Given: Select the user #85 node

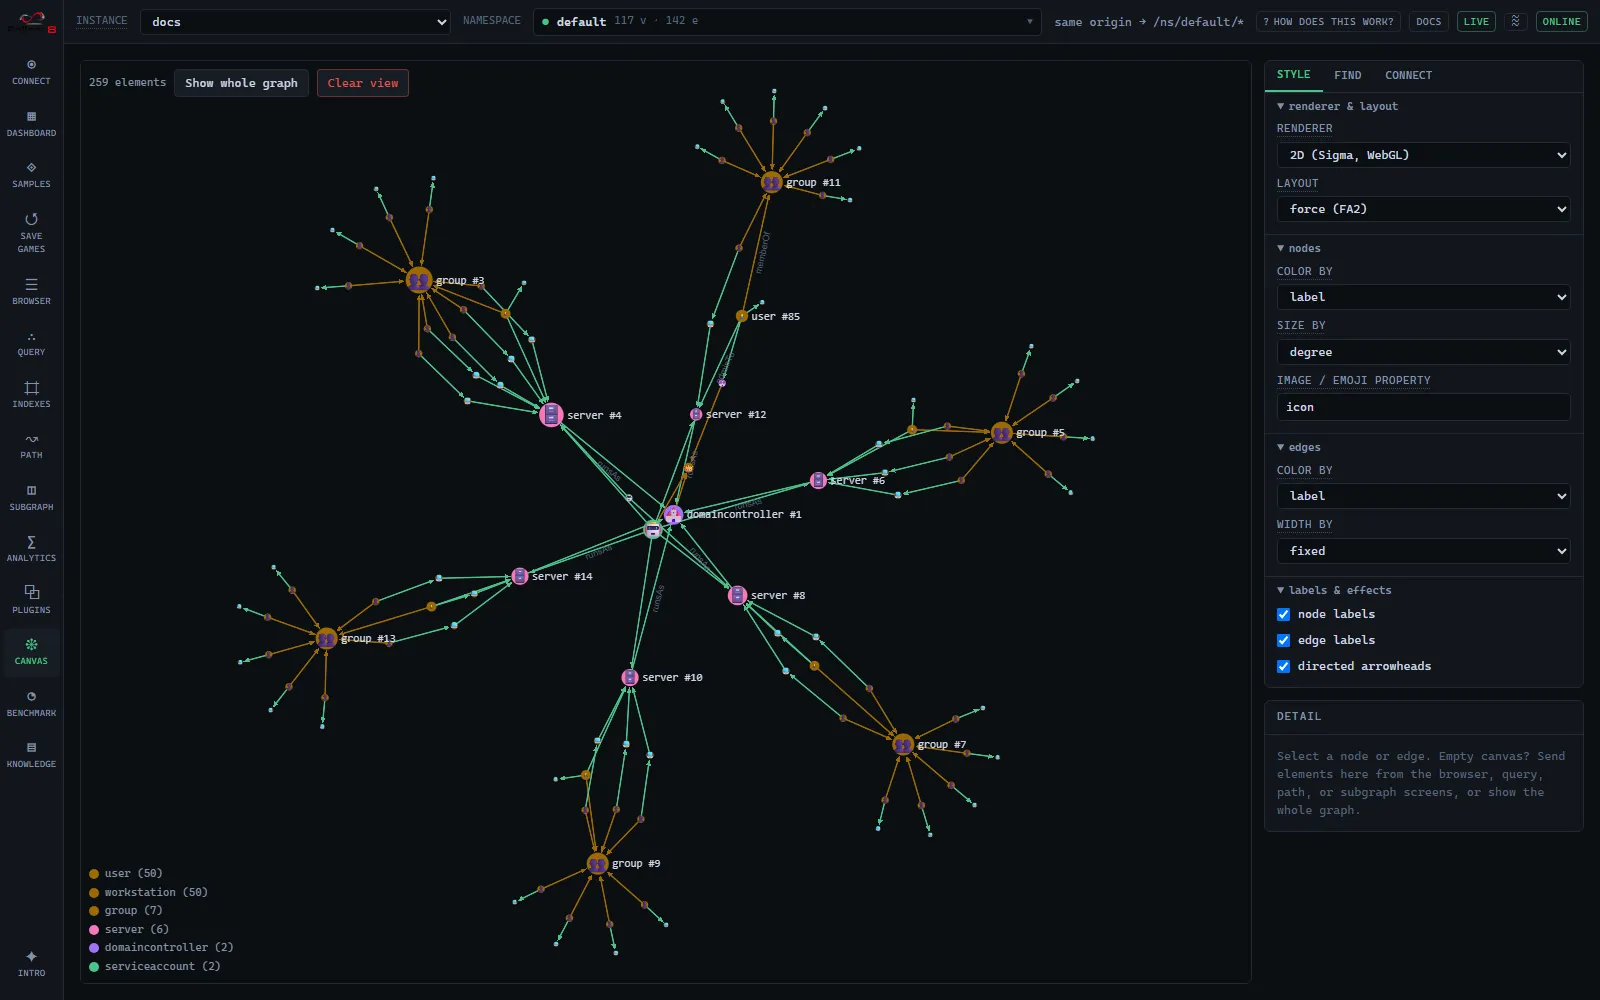Looking at the screenshot, I should point(742,316).
